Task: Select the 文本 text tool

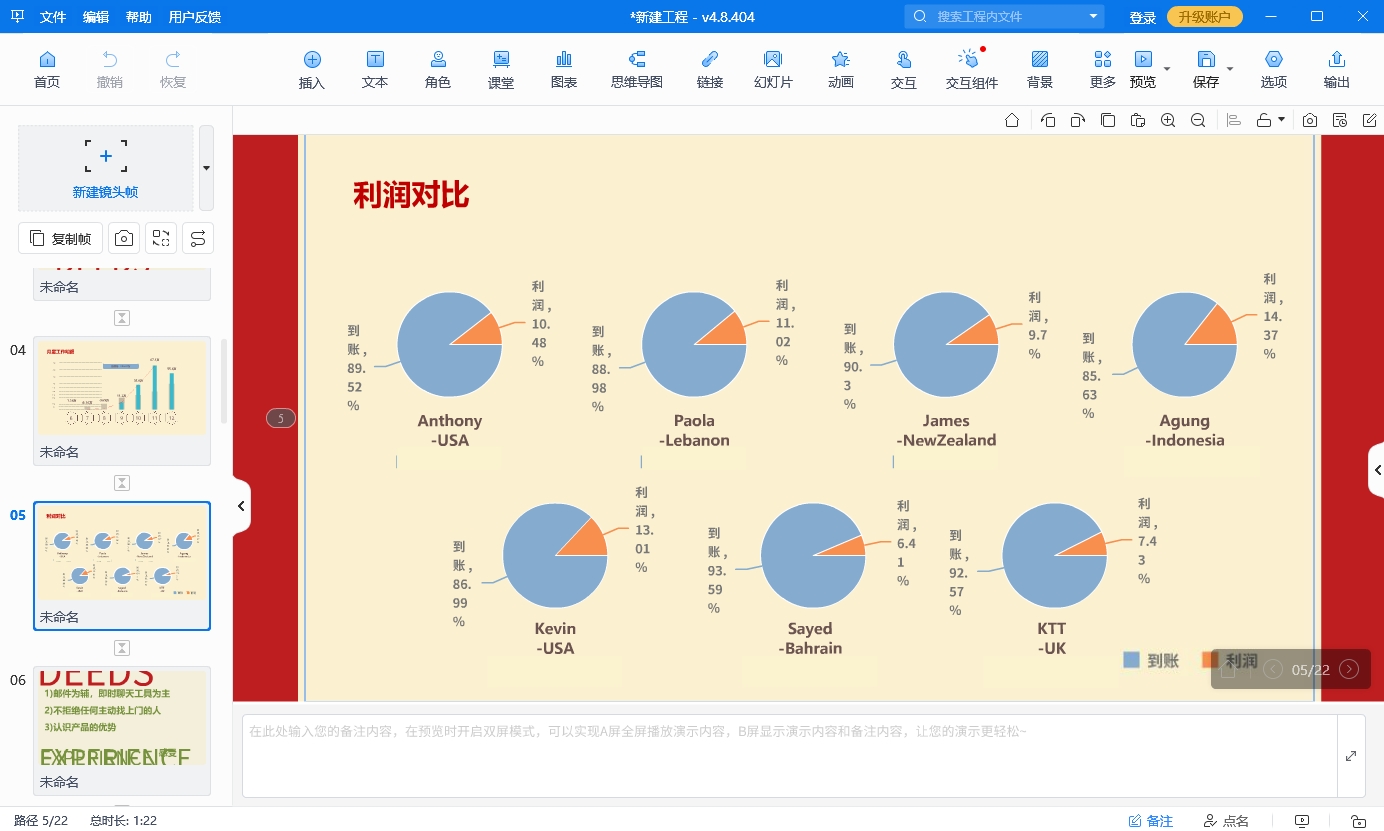Action: coord(375,69)
